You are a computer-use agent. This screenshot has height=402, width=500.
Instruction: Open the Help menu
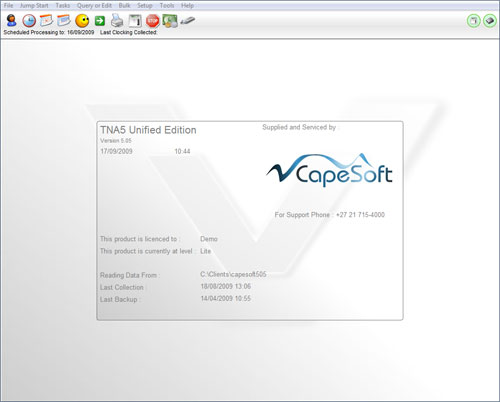coord(187,6)
